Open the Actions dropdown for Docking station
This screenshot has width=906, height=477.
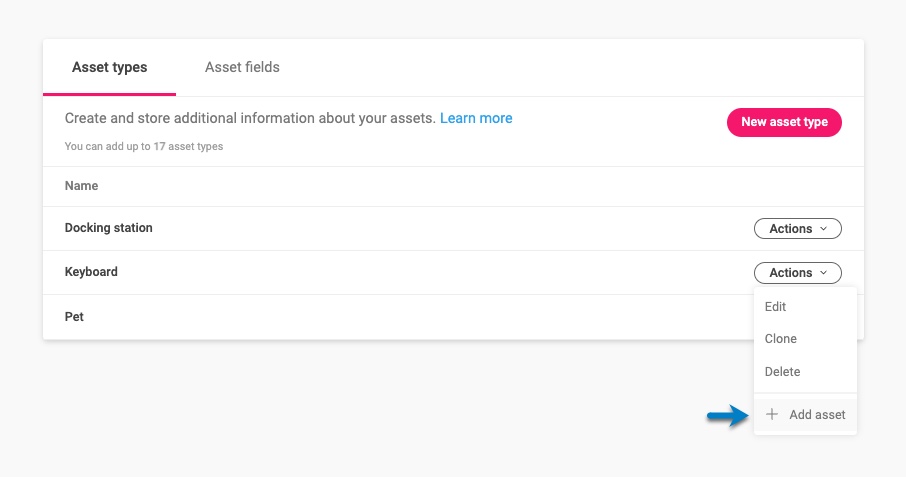tap(797, 229)
